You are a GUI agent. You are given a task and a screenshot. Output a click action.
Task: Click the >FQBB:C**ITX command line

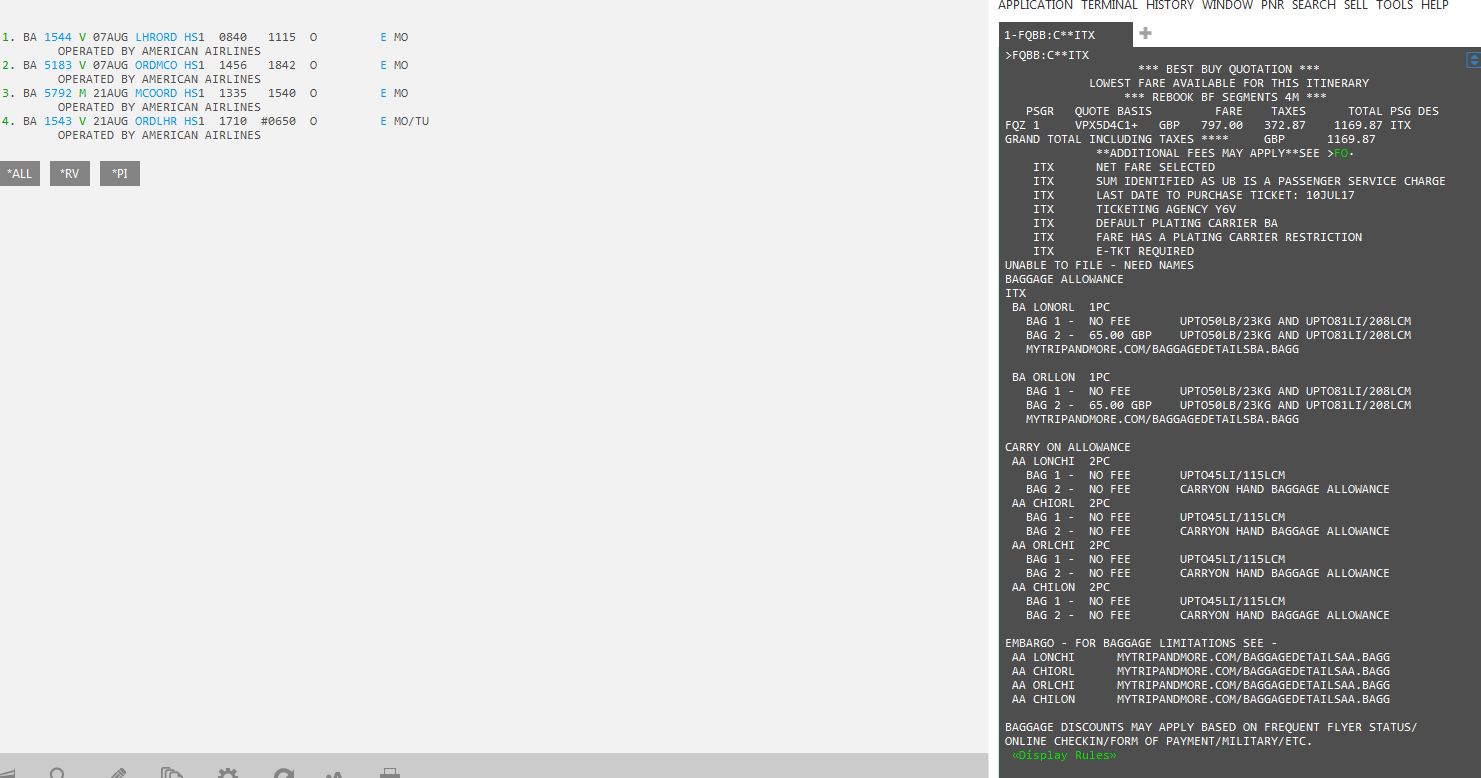[1047, 56]
